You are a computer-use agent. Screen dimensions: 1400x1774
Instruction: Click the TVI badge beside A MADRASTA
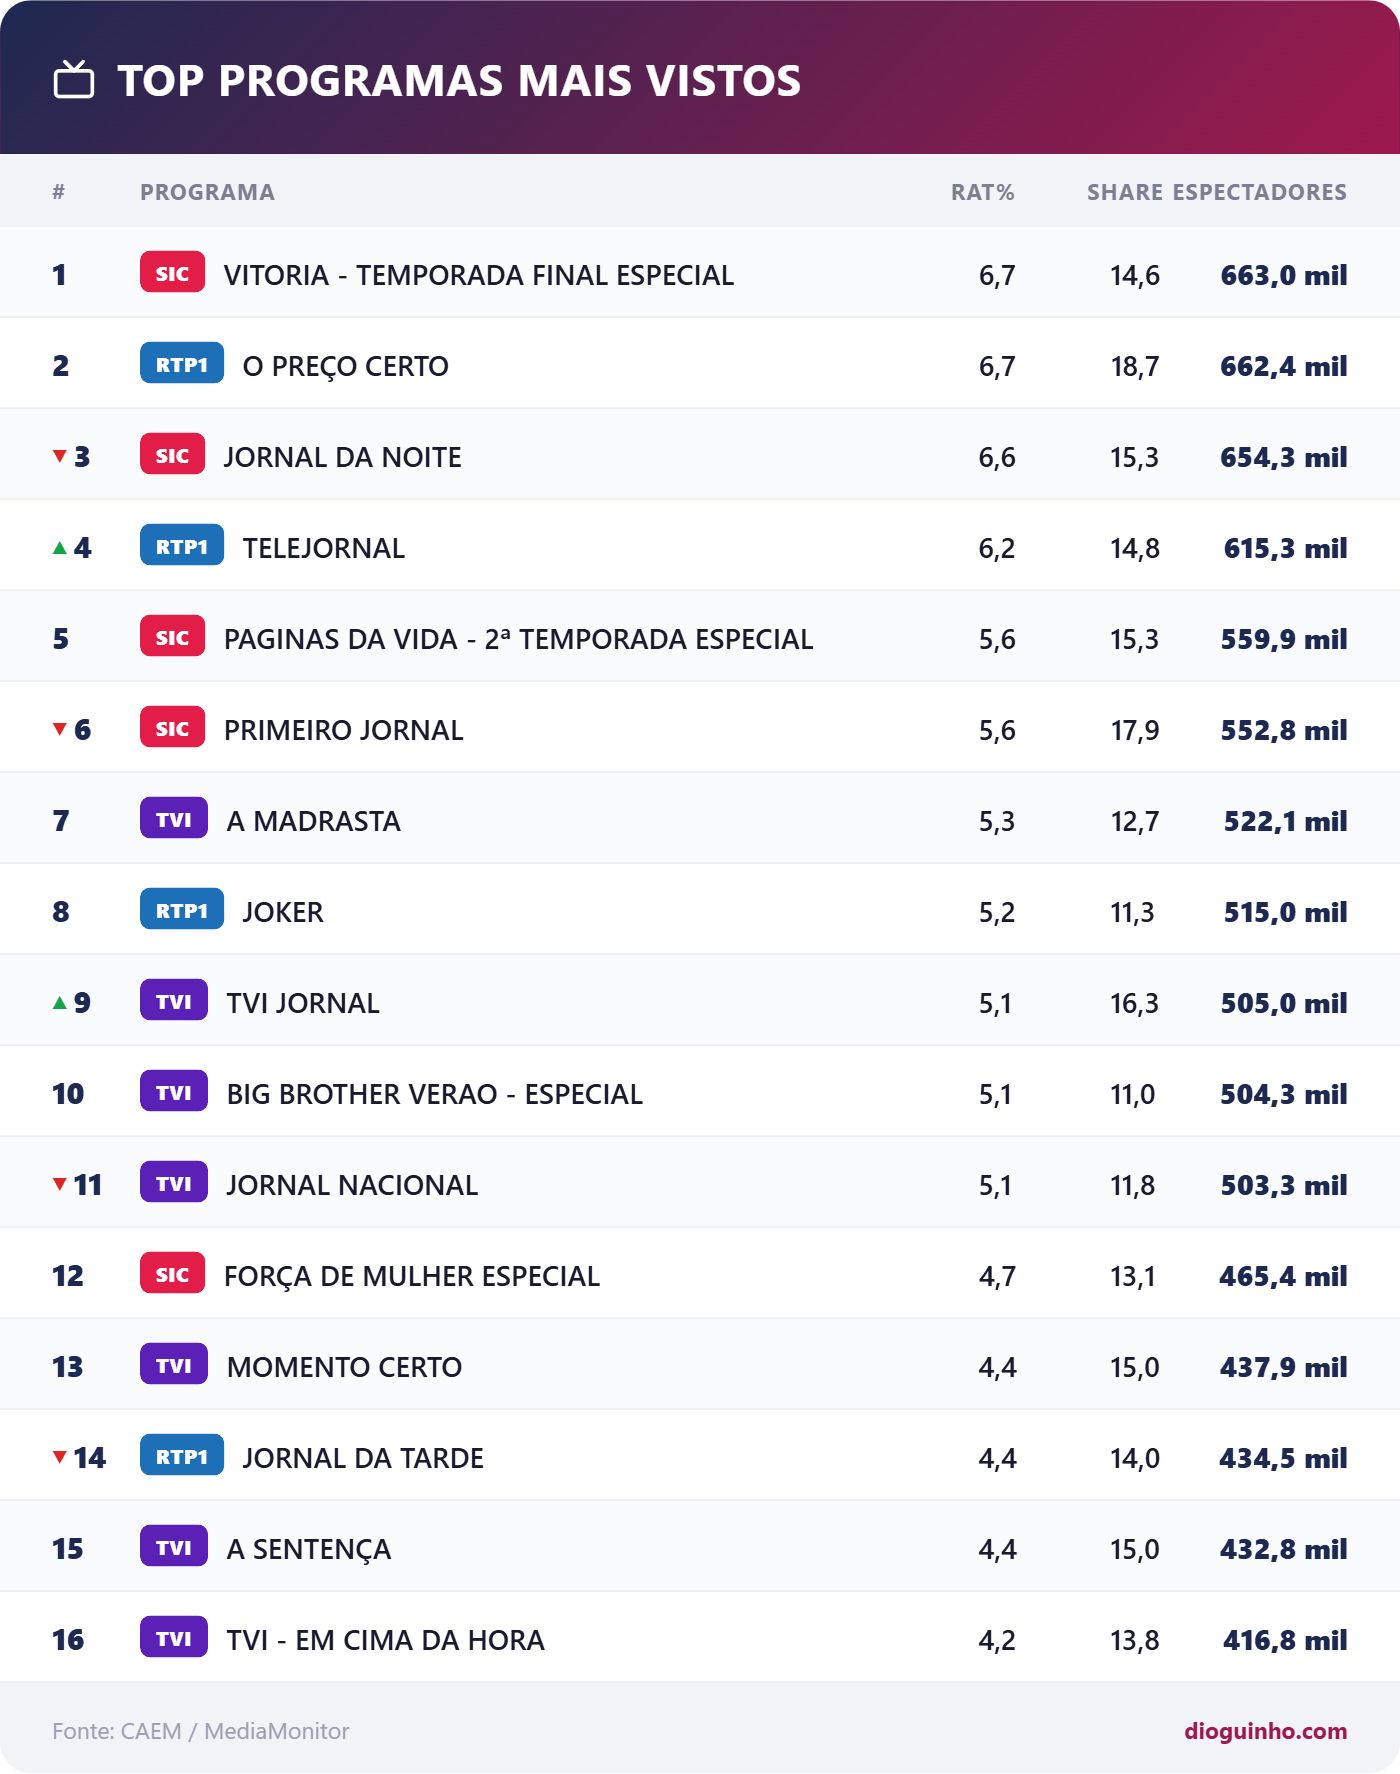click(x=174, y=819)
